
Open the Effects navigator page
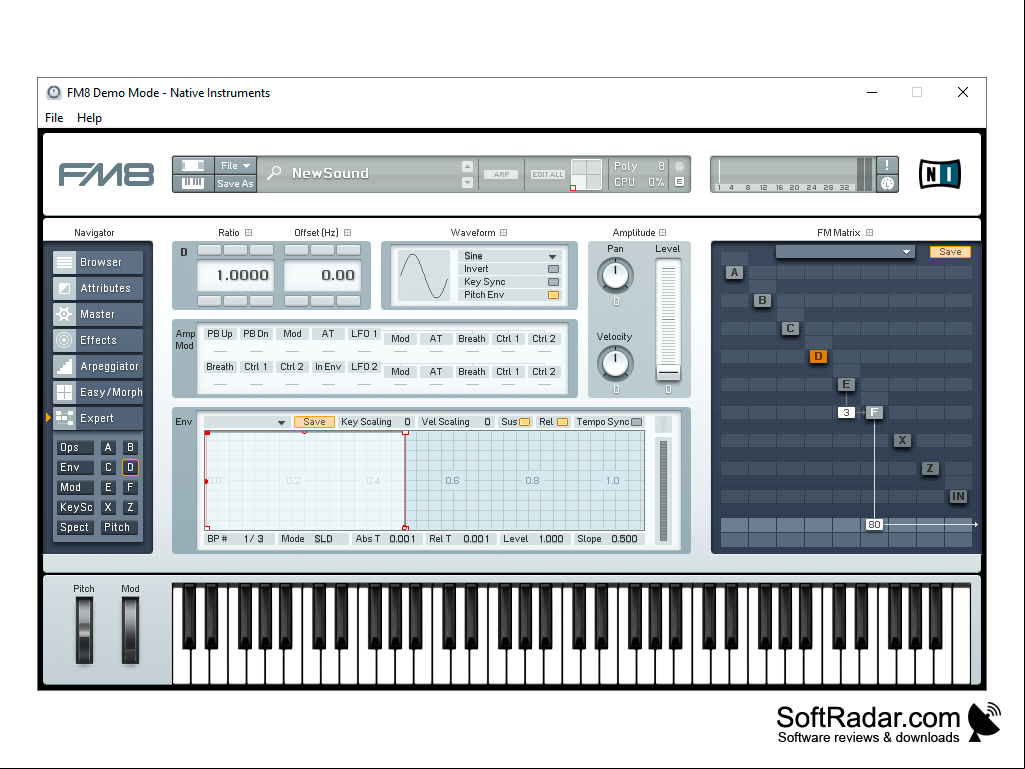click(x=97, y=340)
